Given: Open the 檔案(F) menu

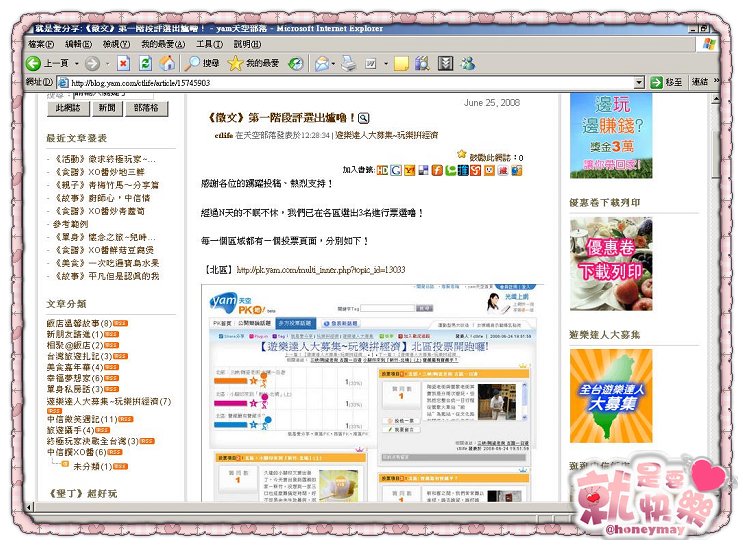Looking at the screenshot, I should pyautogui.click(x=41, y=44).
